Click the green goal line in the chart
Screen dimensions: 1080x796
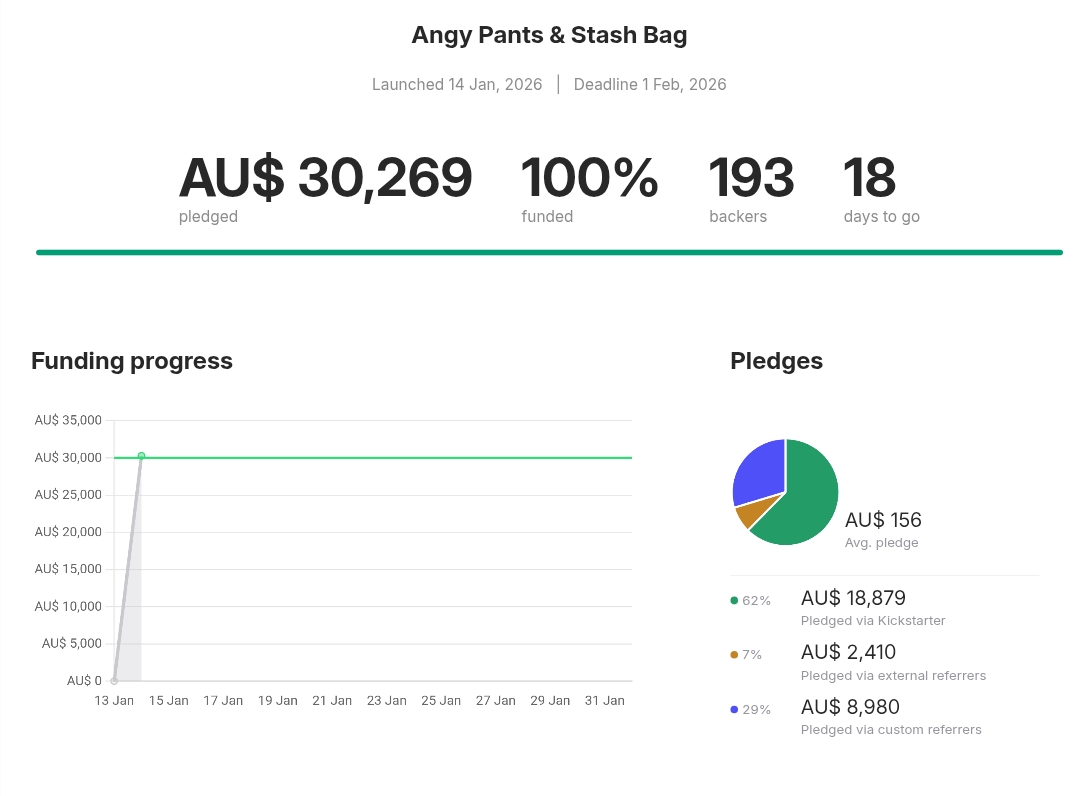pos(400,458)
